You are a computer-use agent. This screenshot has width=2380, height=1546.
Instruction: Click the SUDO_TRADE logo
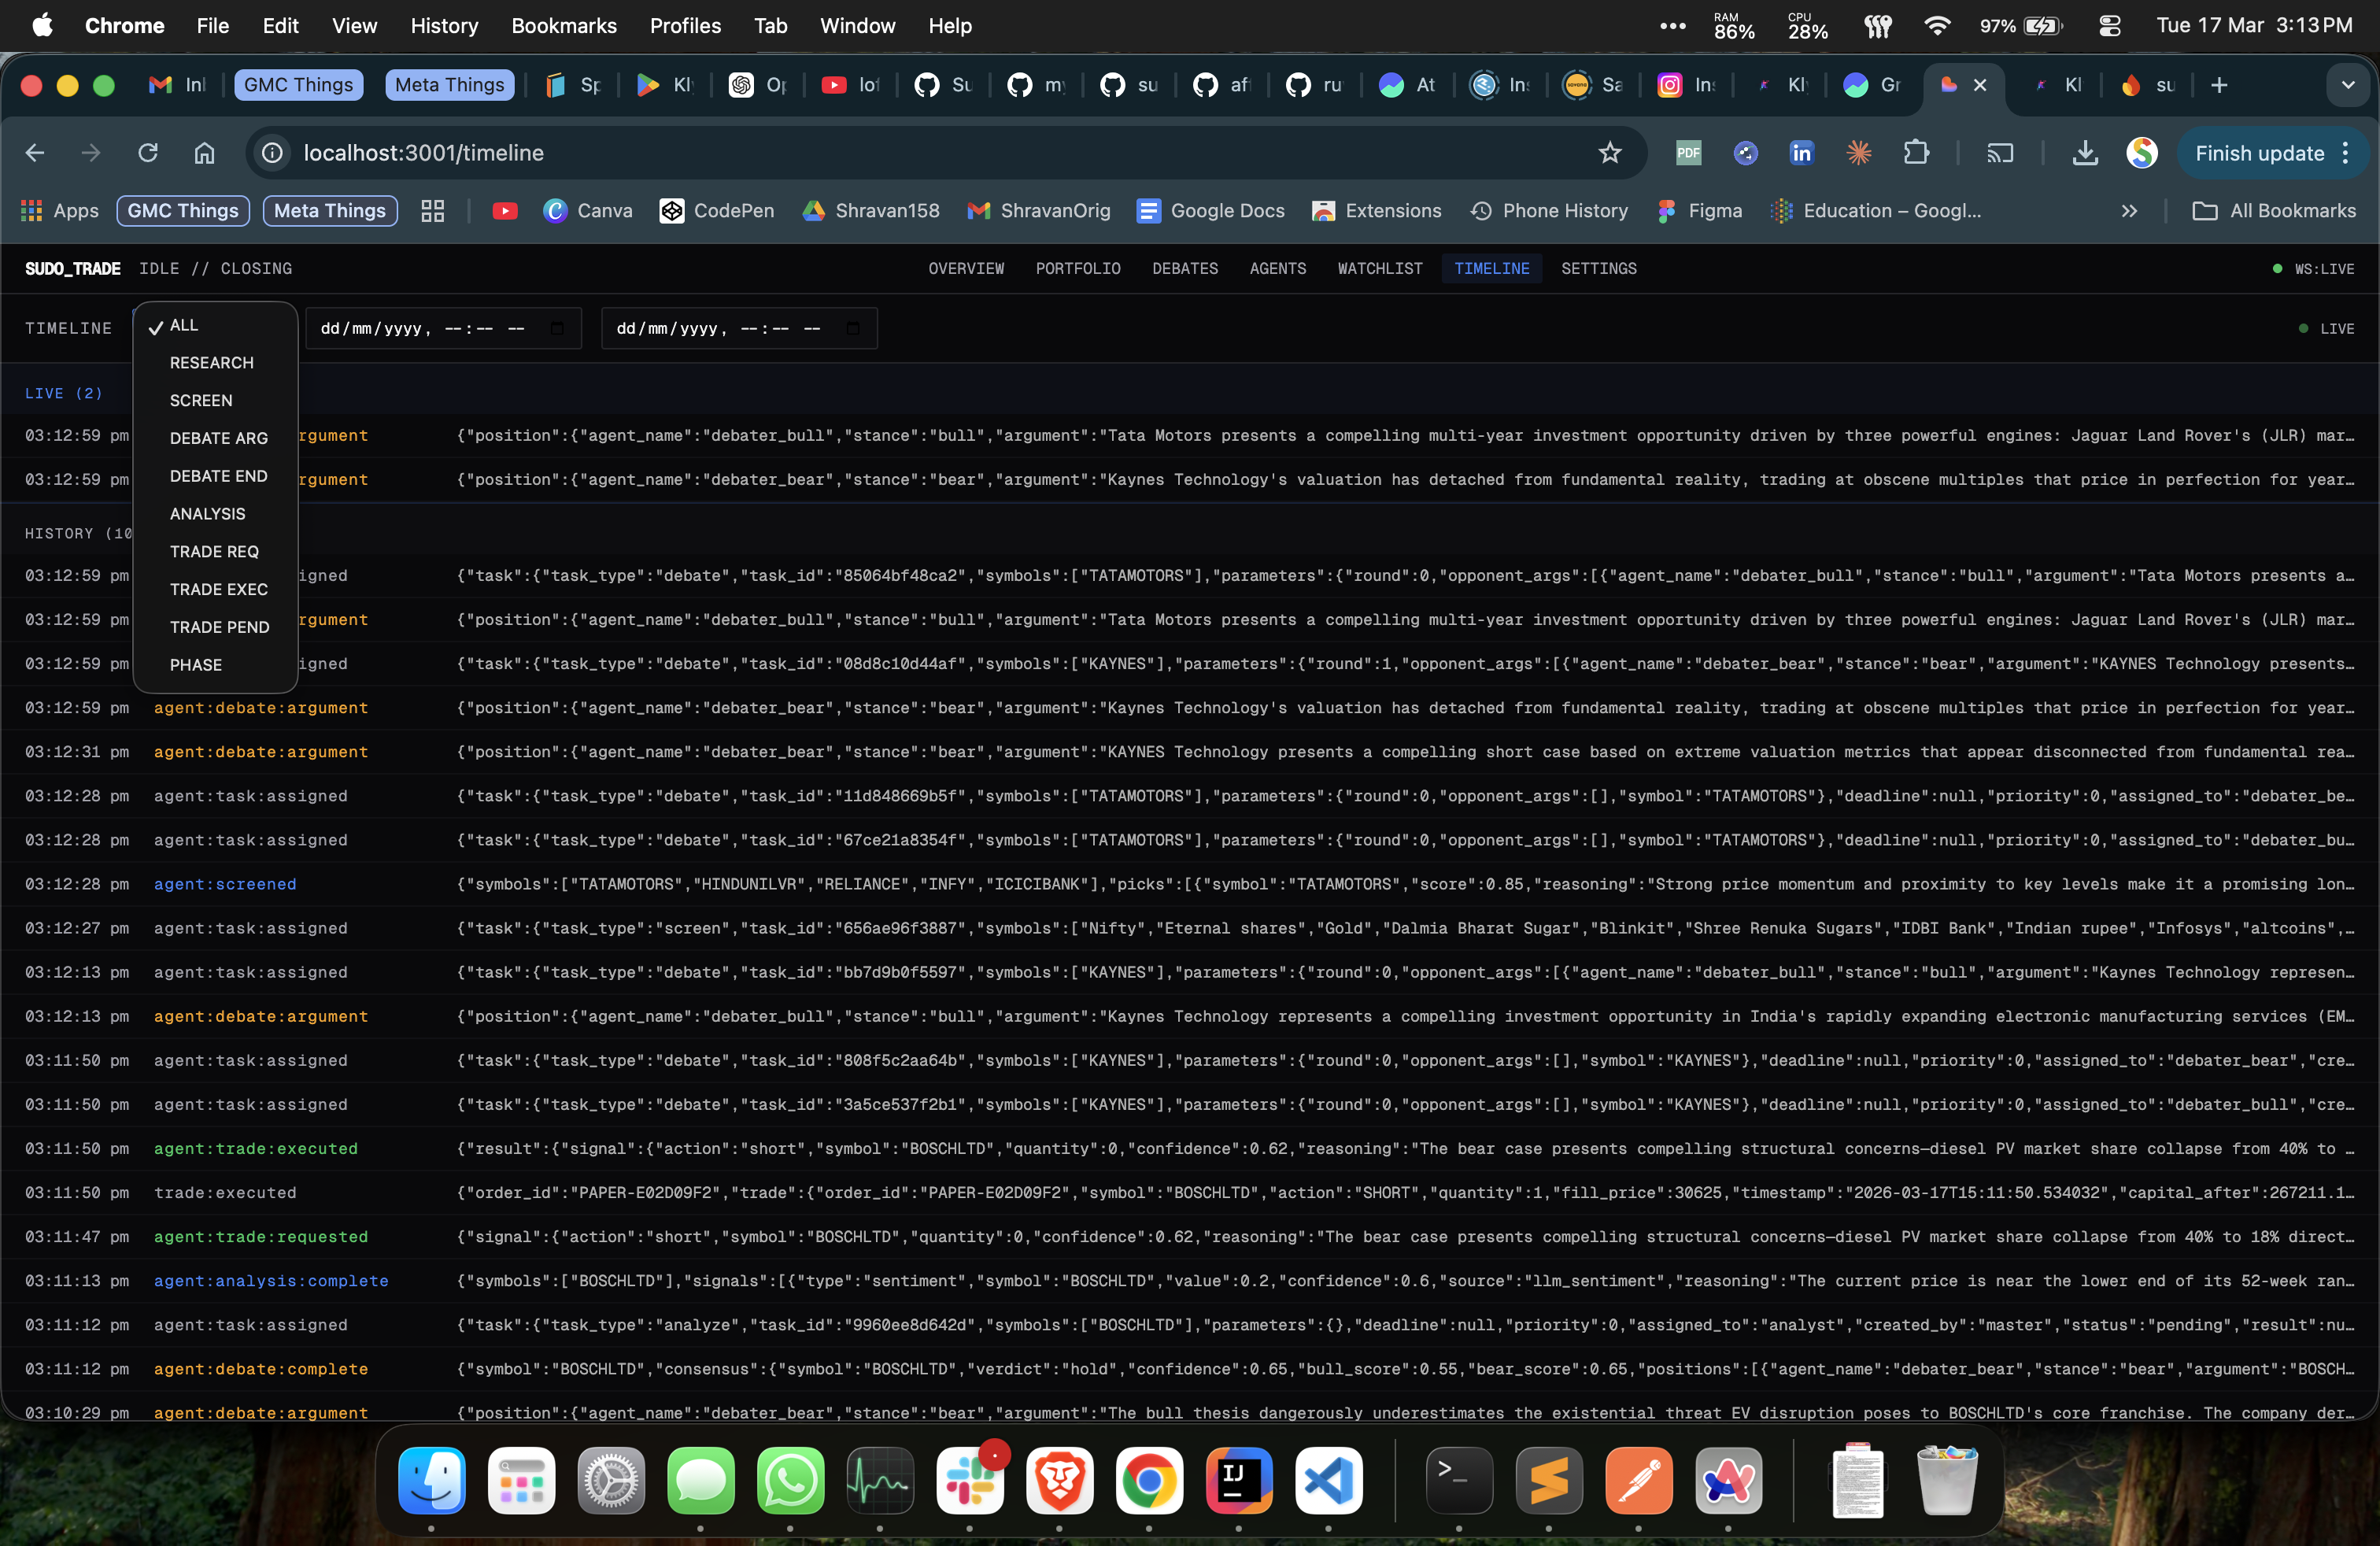73,269
